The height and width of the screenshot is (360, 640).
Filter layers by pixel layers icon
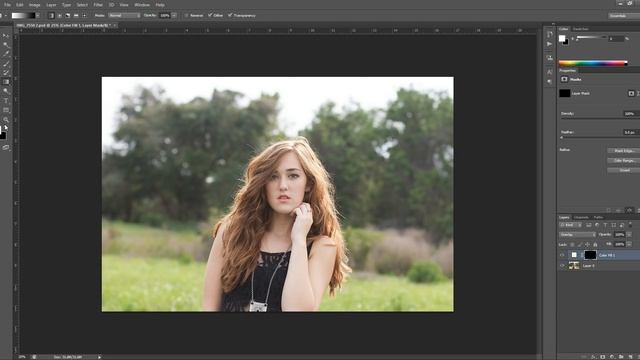coord(589,225)
